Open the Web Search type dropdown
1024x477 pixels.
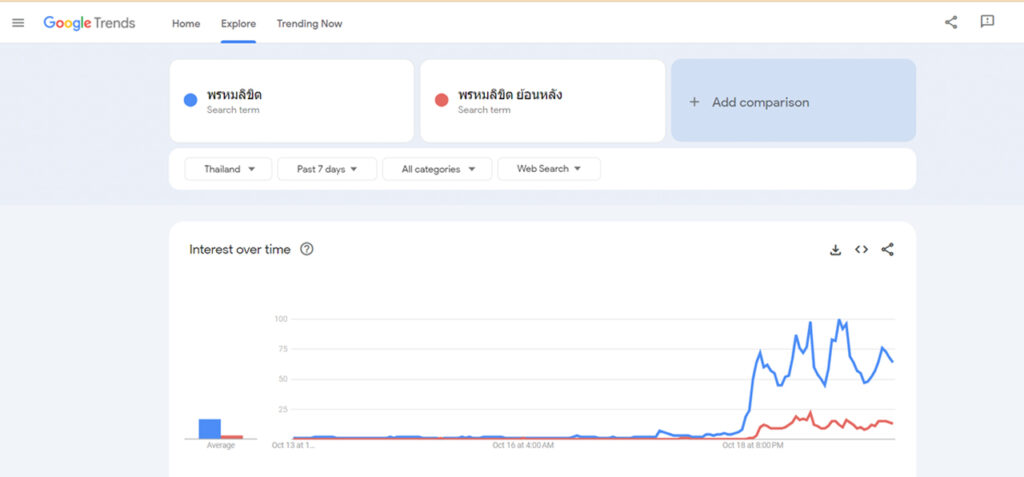click(549, 169)
